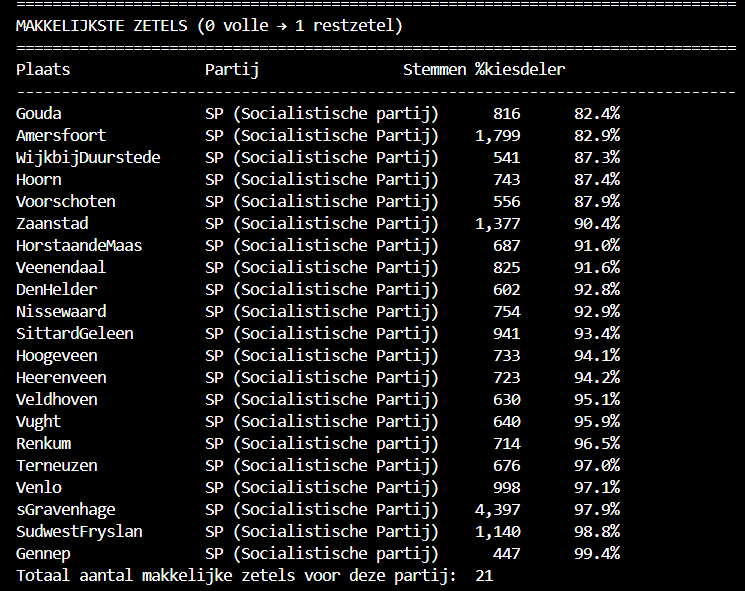This screenshot has width=745, height=591.
Task: Click the place name 'SudwestFryslan'
Action: (79, 532)
